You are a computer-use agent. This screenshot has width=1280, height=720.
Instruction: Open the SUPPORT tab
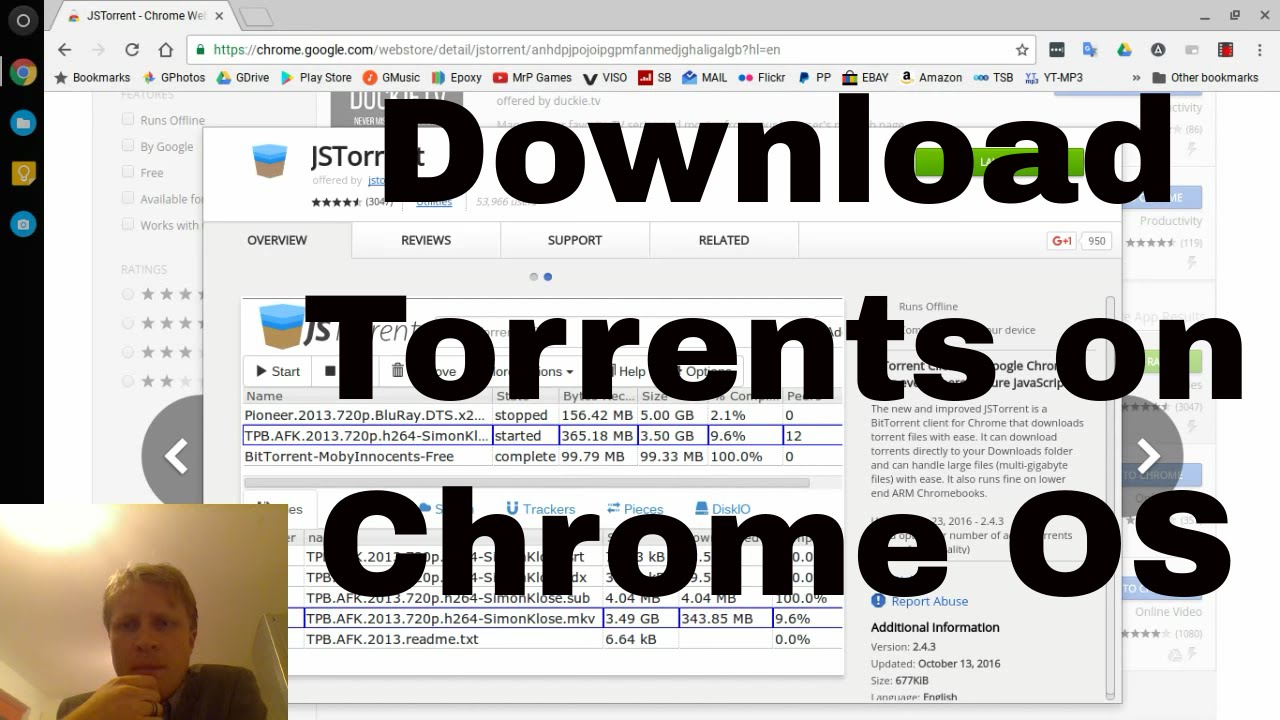coord(575,240)
